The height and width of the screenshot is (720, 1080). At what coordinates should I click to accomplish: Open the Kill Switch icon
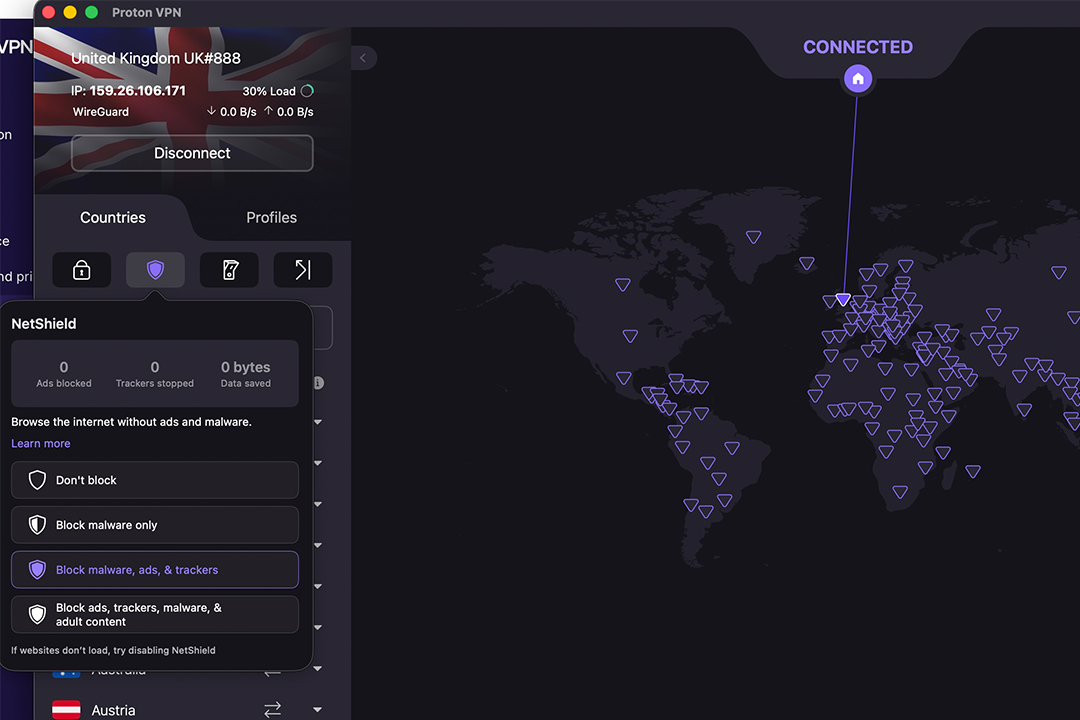tap(229, 269)
